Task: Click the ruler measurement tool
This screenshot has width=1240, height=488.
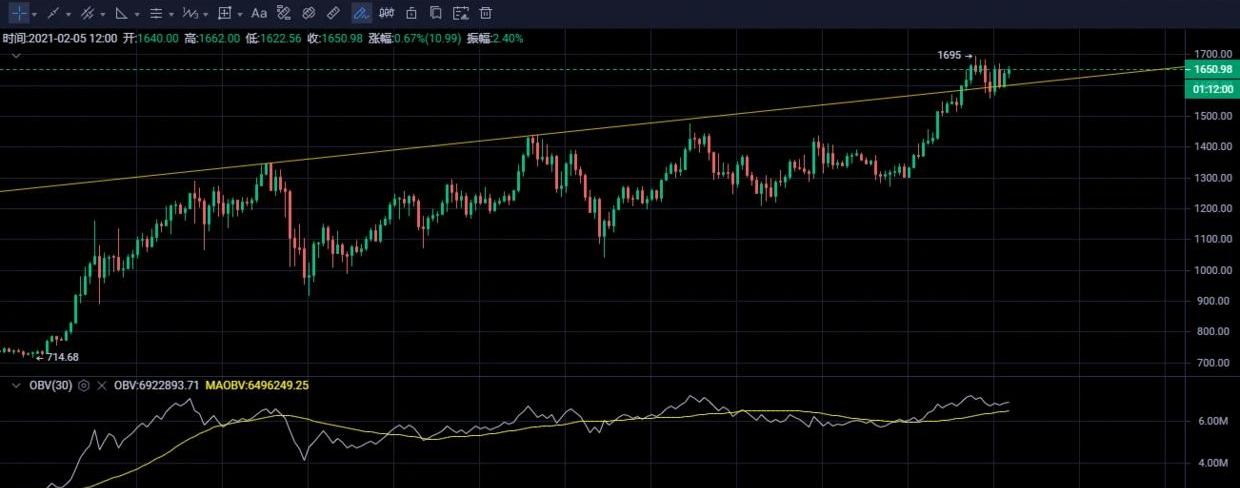Action: click(334, 13)
